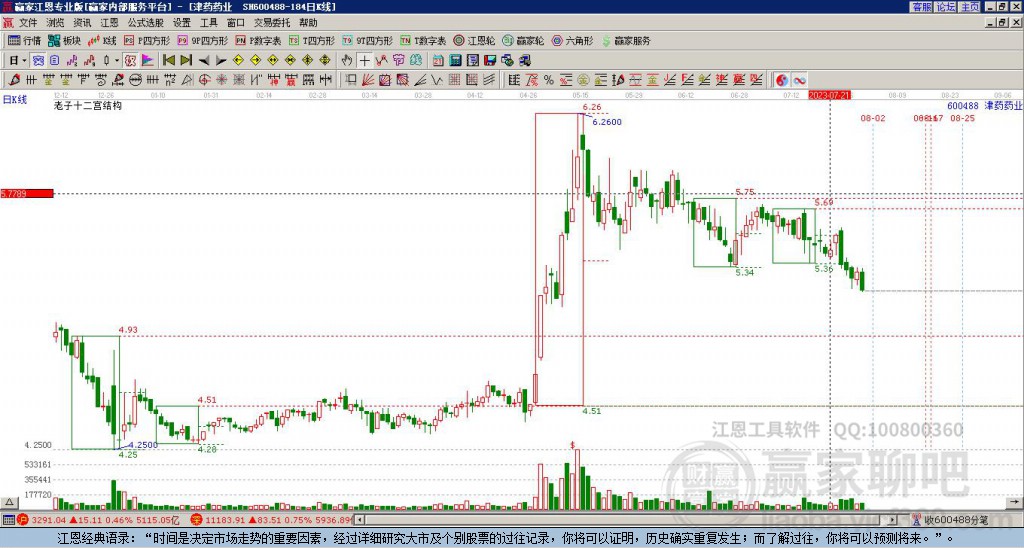
Task: Select the percent % line tool
Action: pyautogui.click(x=549, y=80)
